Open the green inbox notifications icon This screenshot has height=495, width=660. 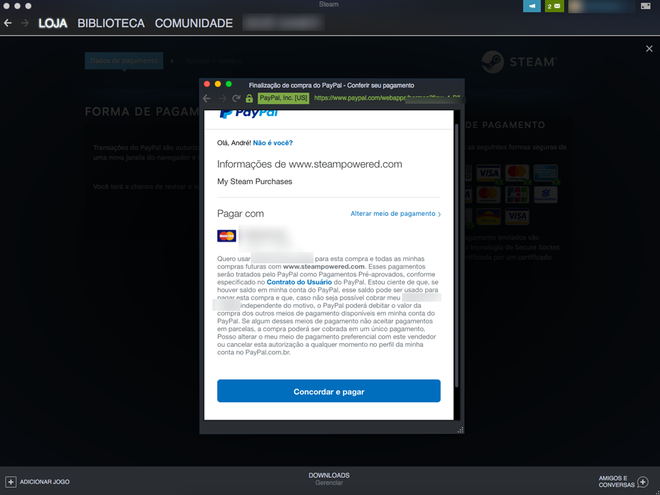[x=554, y=6]
